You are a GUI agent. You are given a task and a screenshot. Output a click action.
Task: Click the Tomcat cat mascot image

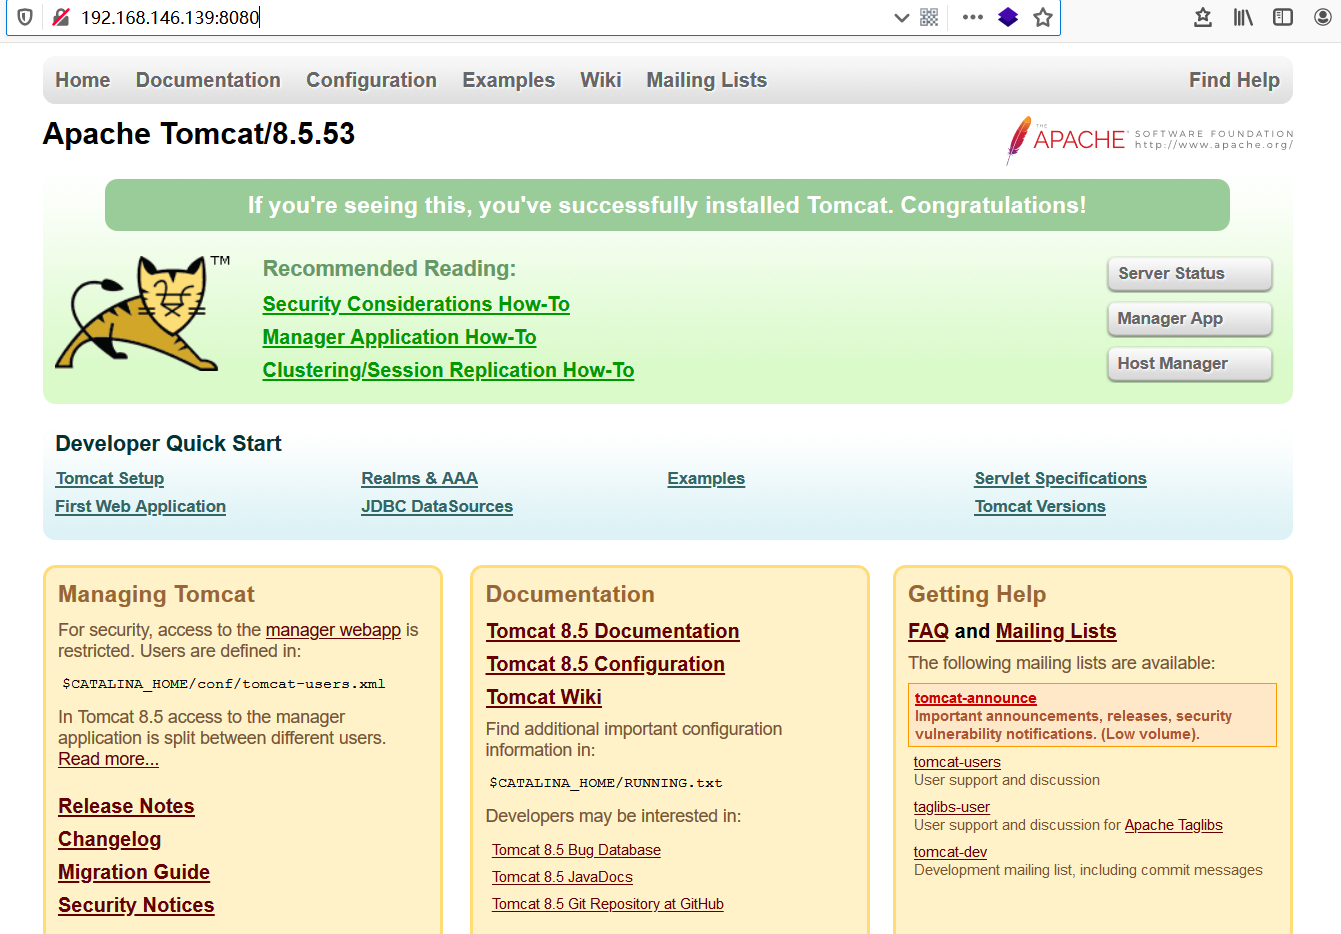(x=143, y=313)
